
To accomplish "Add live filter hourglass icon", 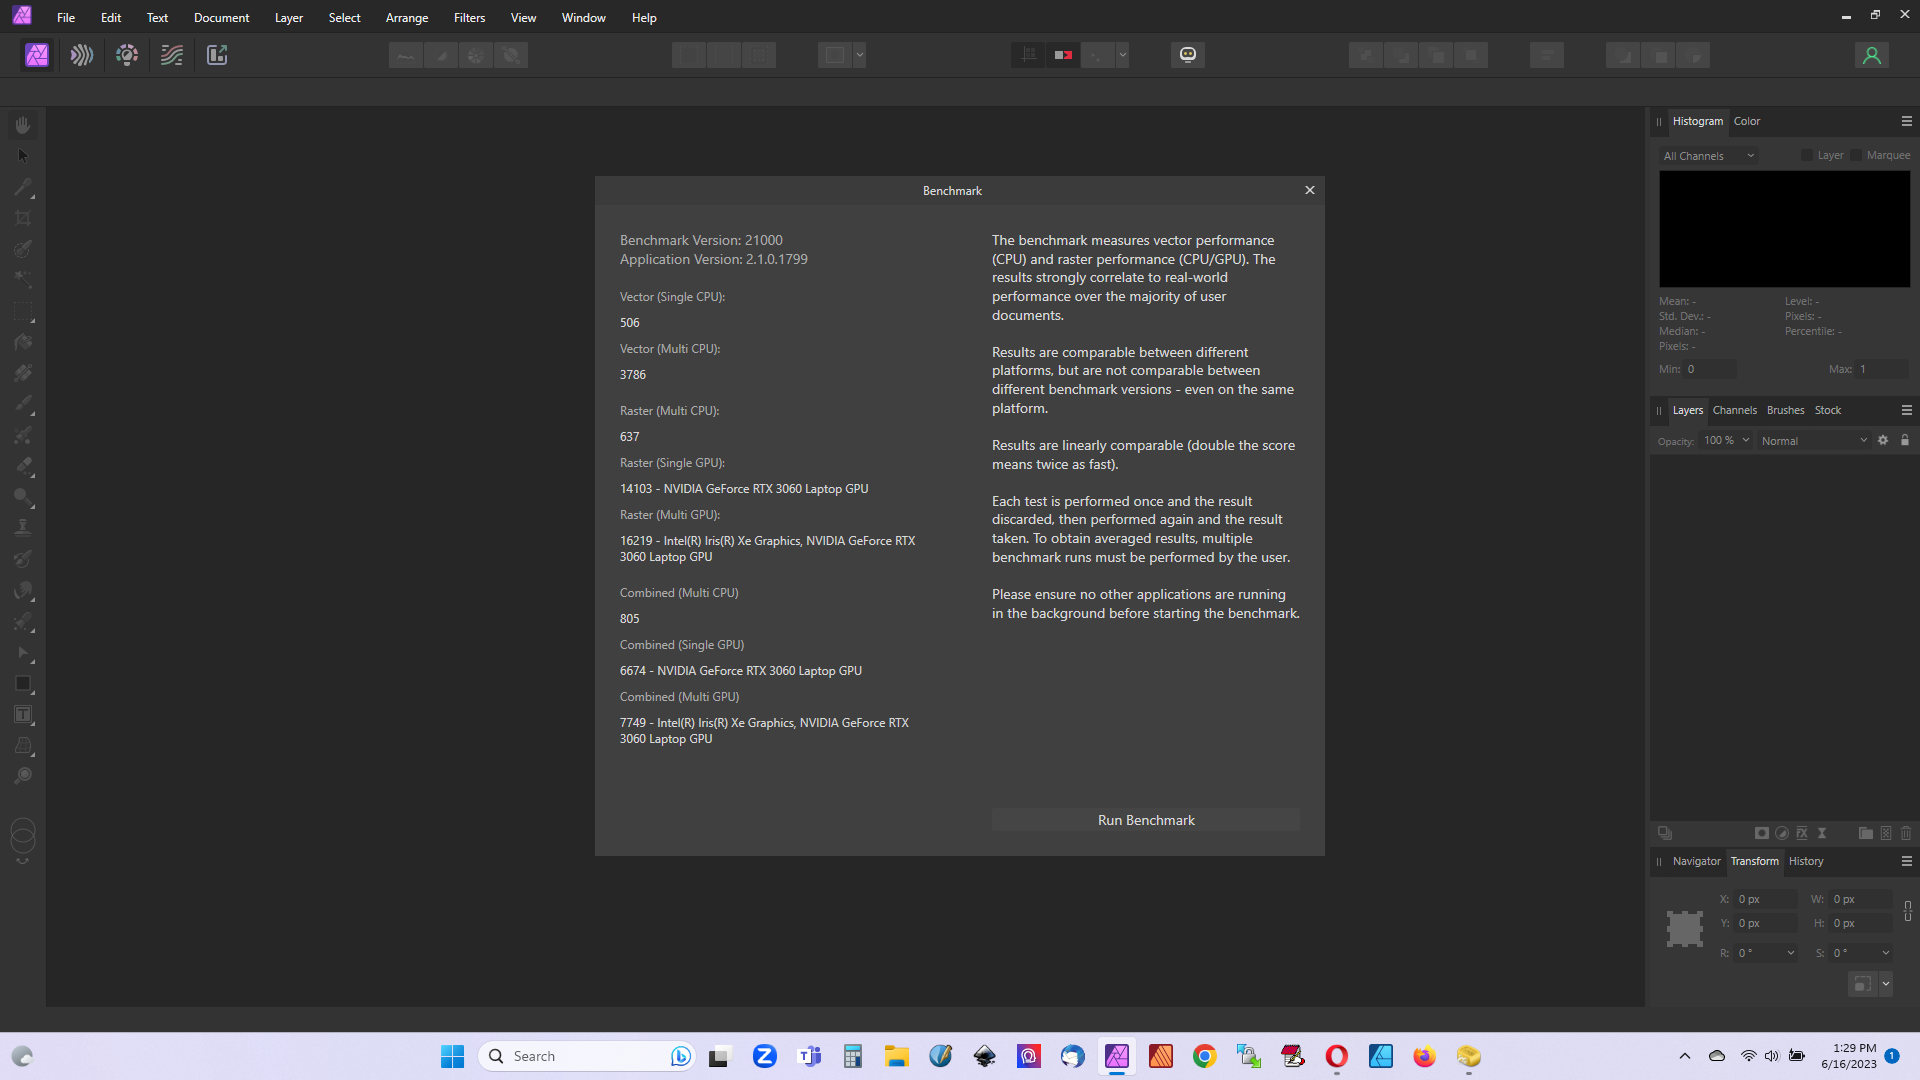I will [1822, 833].
